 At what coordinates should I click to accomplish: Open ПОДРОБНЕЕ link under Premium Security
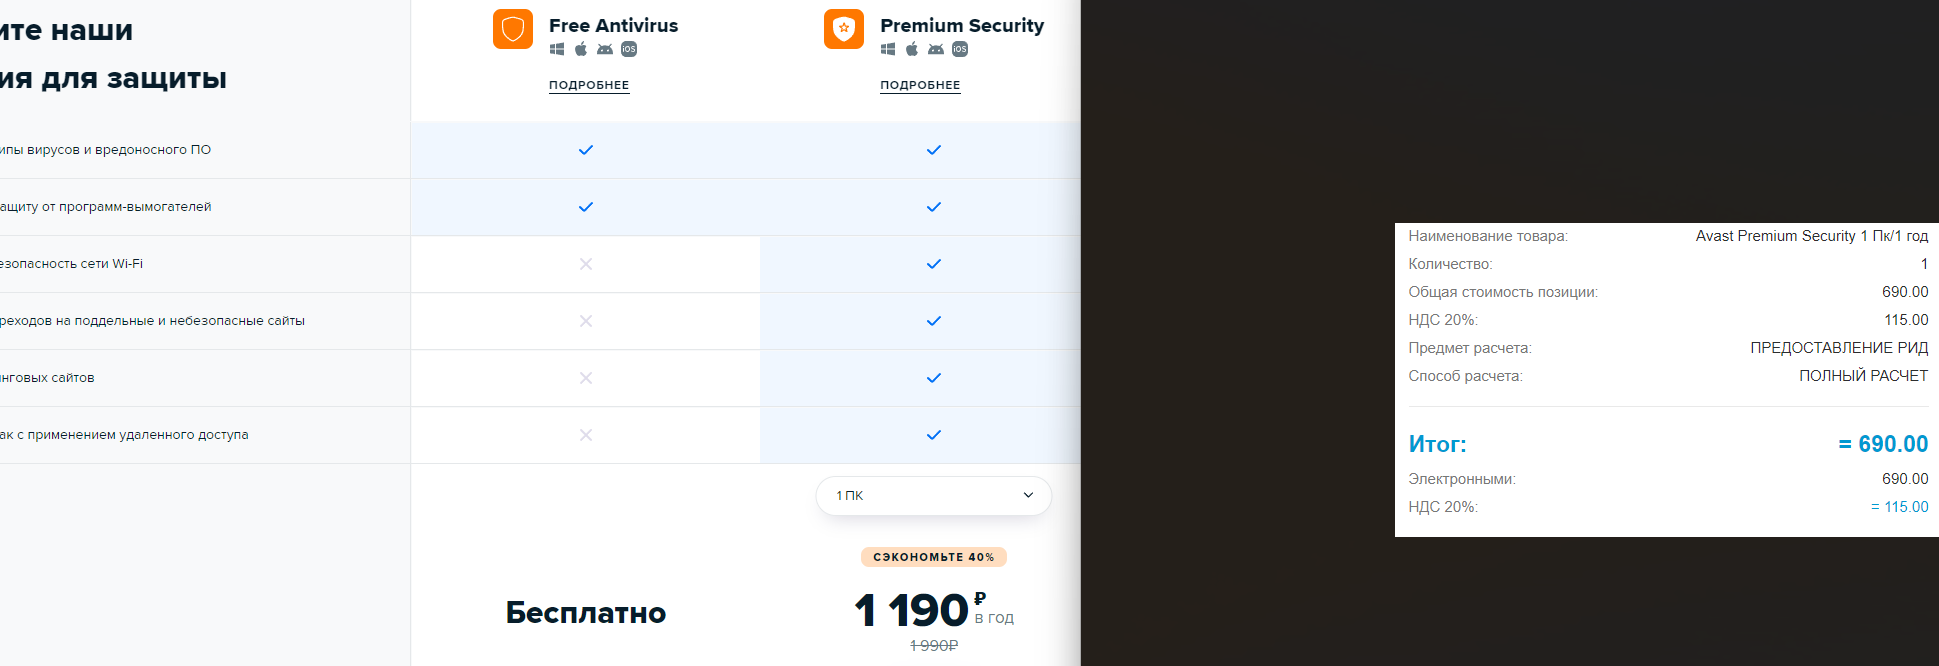[x=920, y=85]
